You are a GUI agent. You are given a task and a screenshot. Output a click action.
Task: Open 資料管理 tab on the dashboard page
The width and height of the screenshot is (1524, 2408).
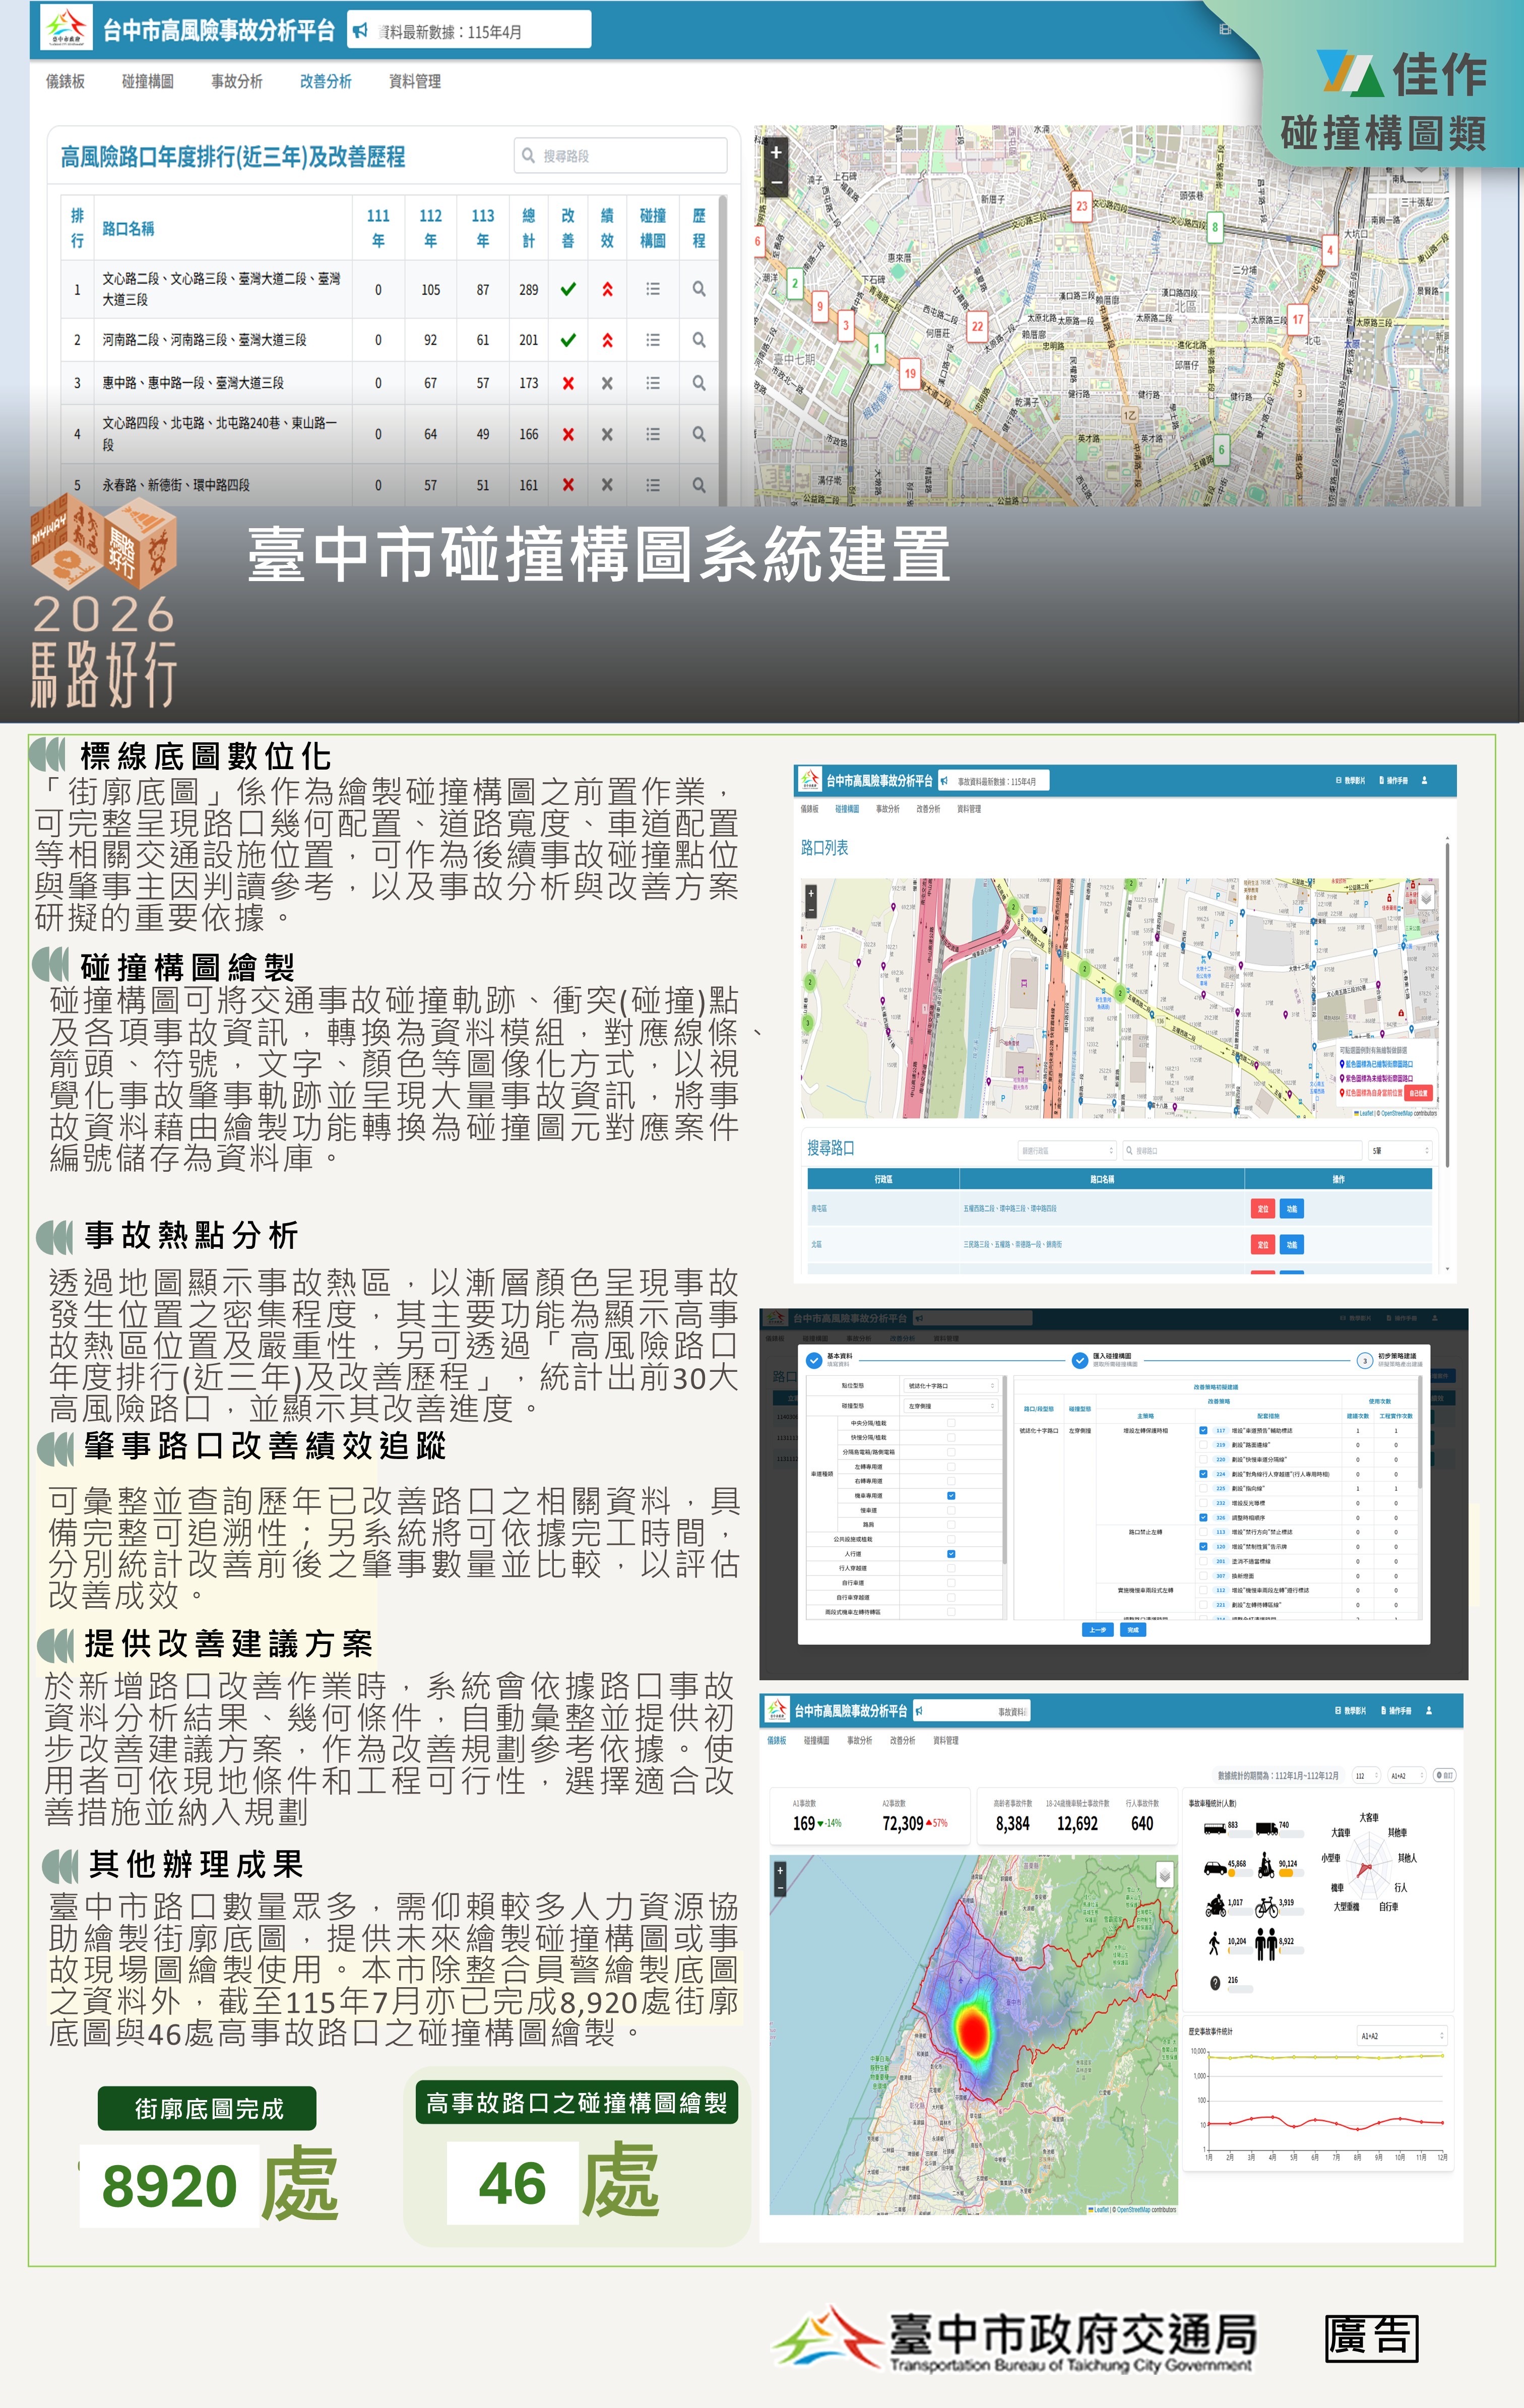tap(946, 1741)
